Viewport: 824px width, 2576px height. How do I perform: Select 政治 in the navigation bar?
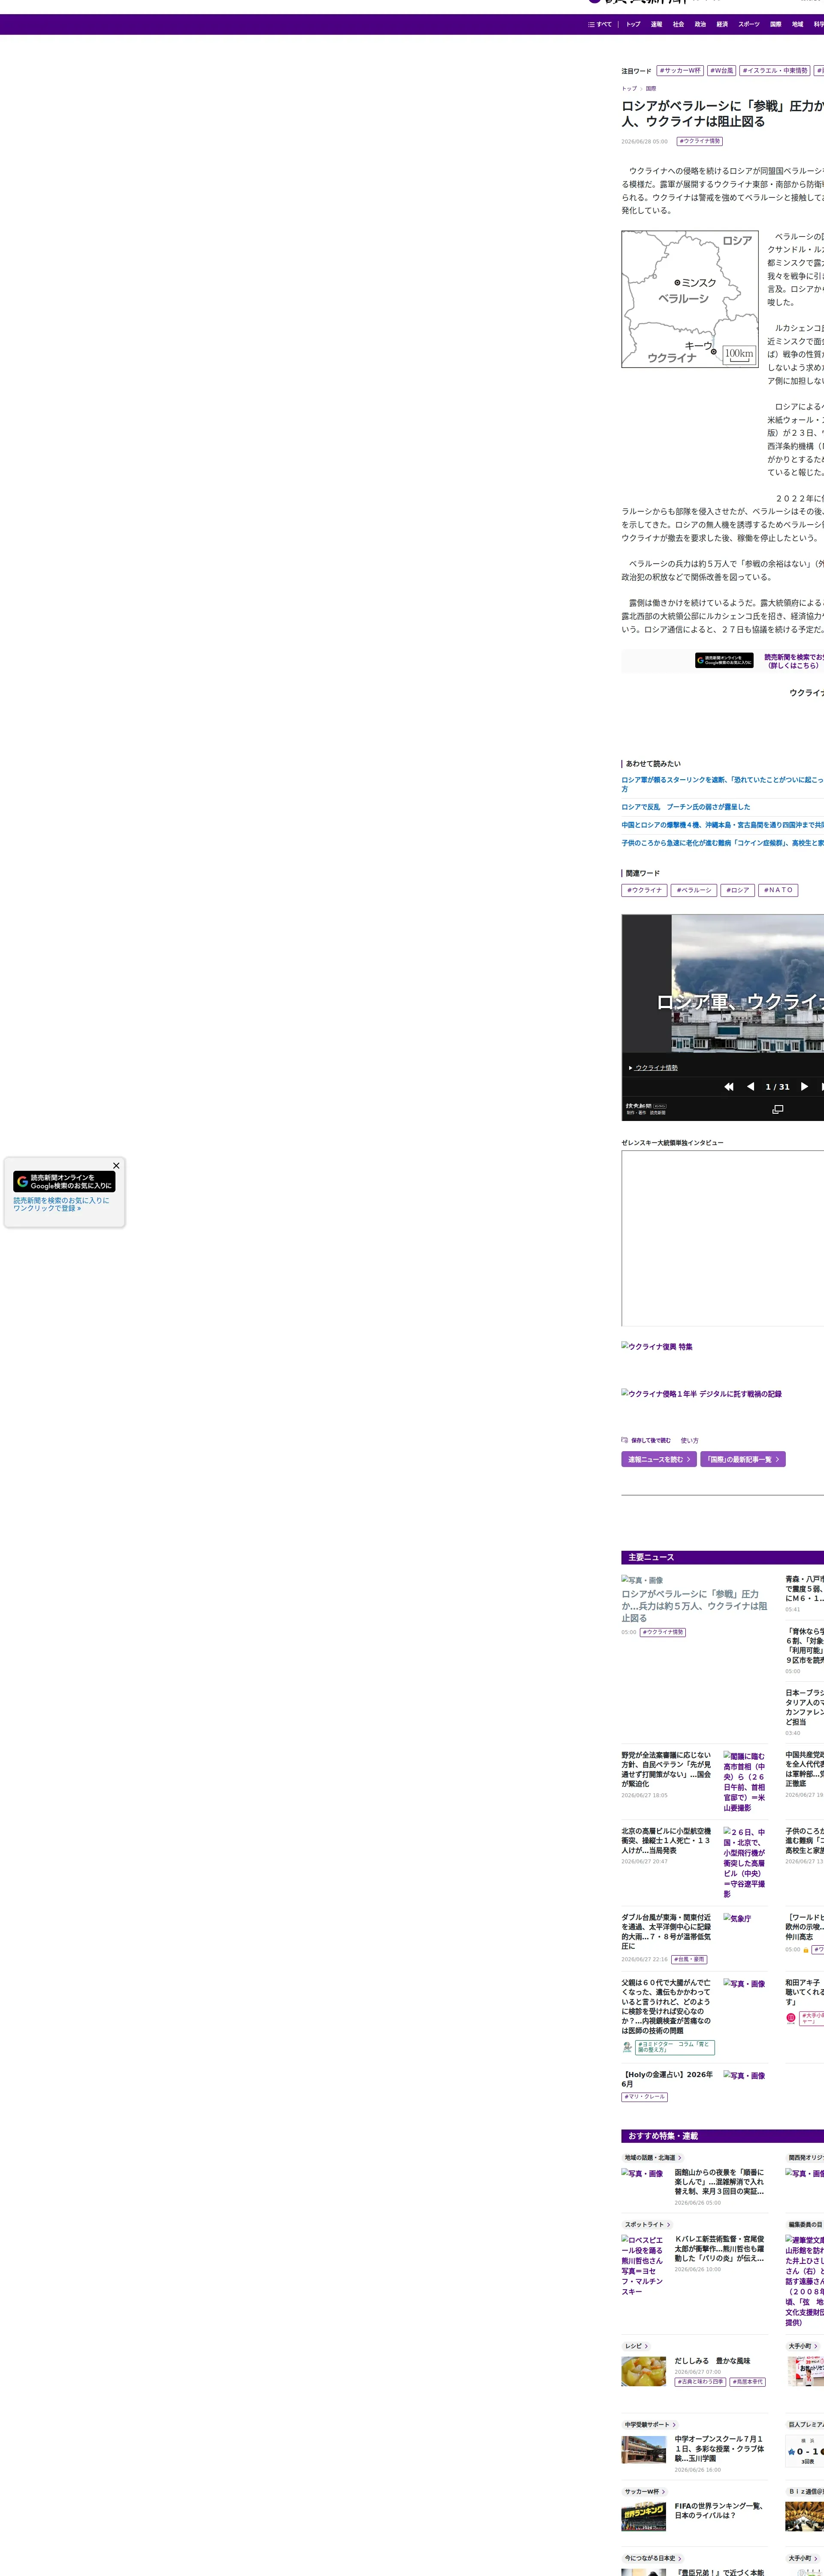click(700, 24)
